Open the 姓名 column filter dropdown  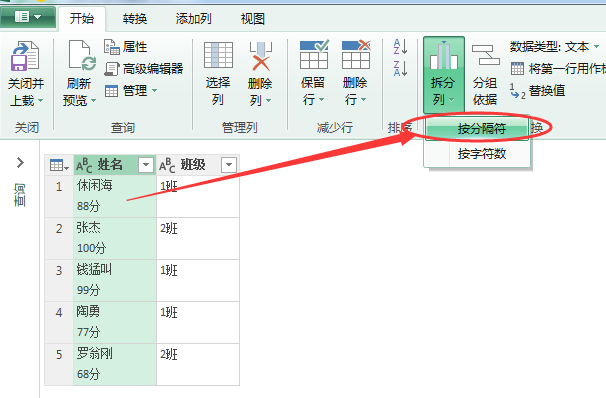[x=146, y=165]
